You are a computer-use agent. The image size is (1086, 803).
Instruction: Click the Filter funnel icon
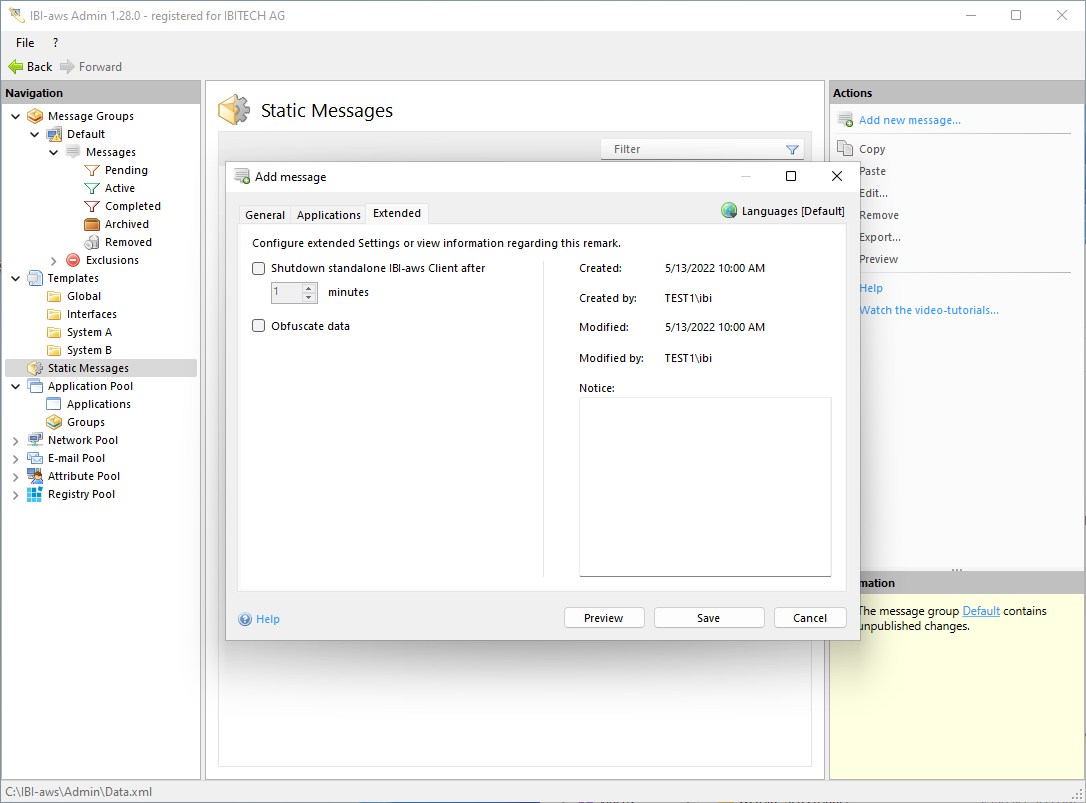[792, 150]
